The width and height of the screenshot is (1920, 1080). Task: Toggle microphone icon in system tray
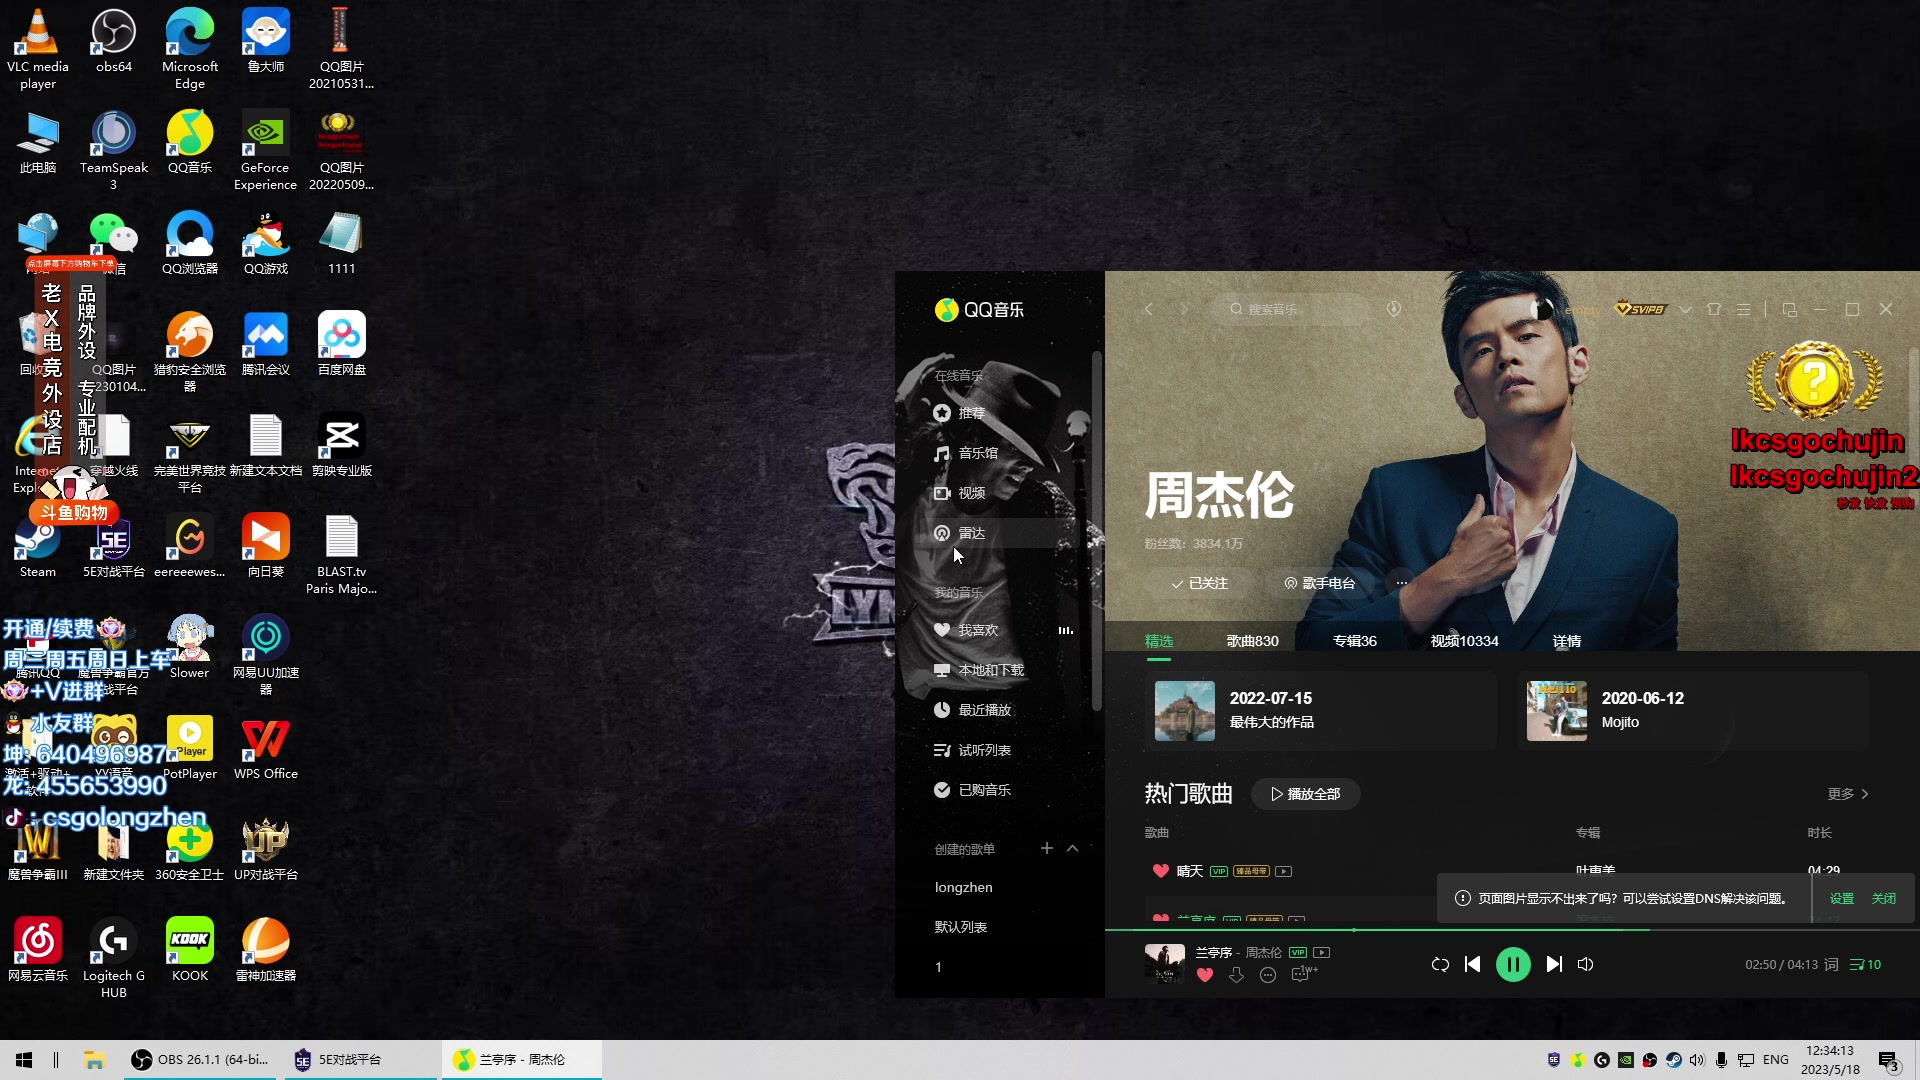coord(1721,1060)
